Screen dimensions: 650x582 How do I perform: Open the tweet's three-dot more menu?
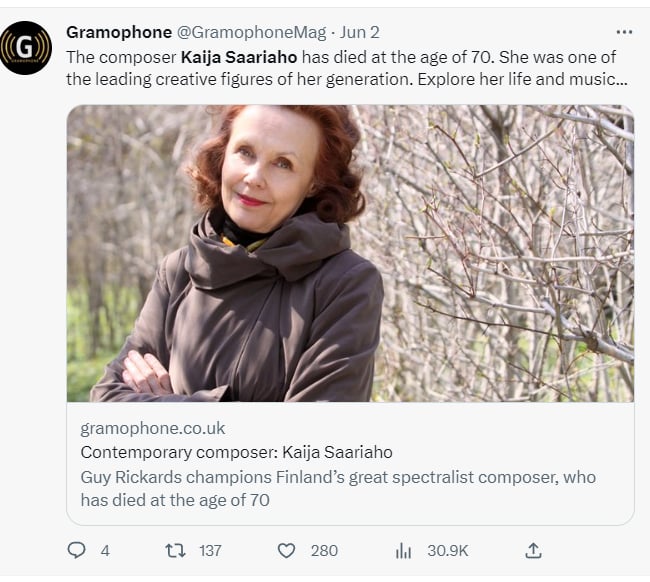[x=624, y=32]
